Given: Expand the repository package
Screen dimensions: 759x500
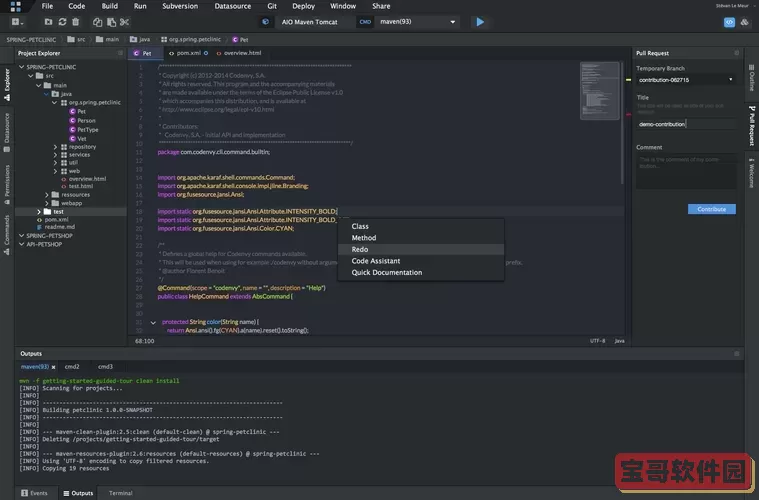Looking at the screenshot, I should 55,147.
